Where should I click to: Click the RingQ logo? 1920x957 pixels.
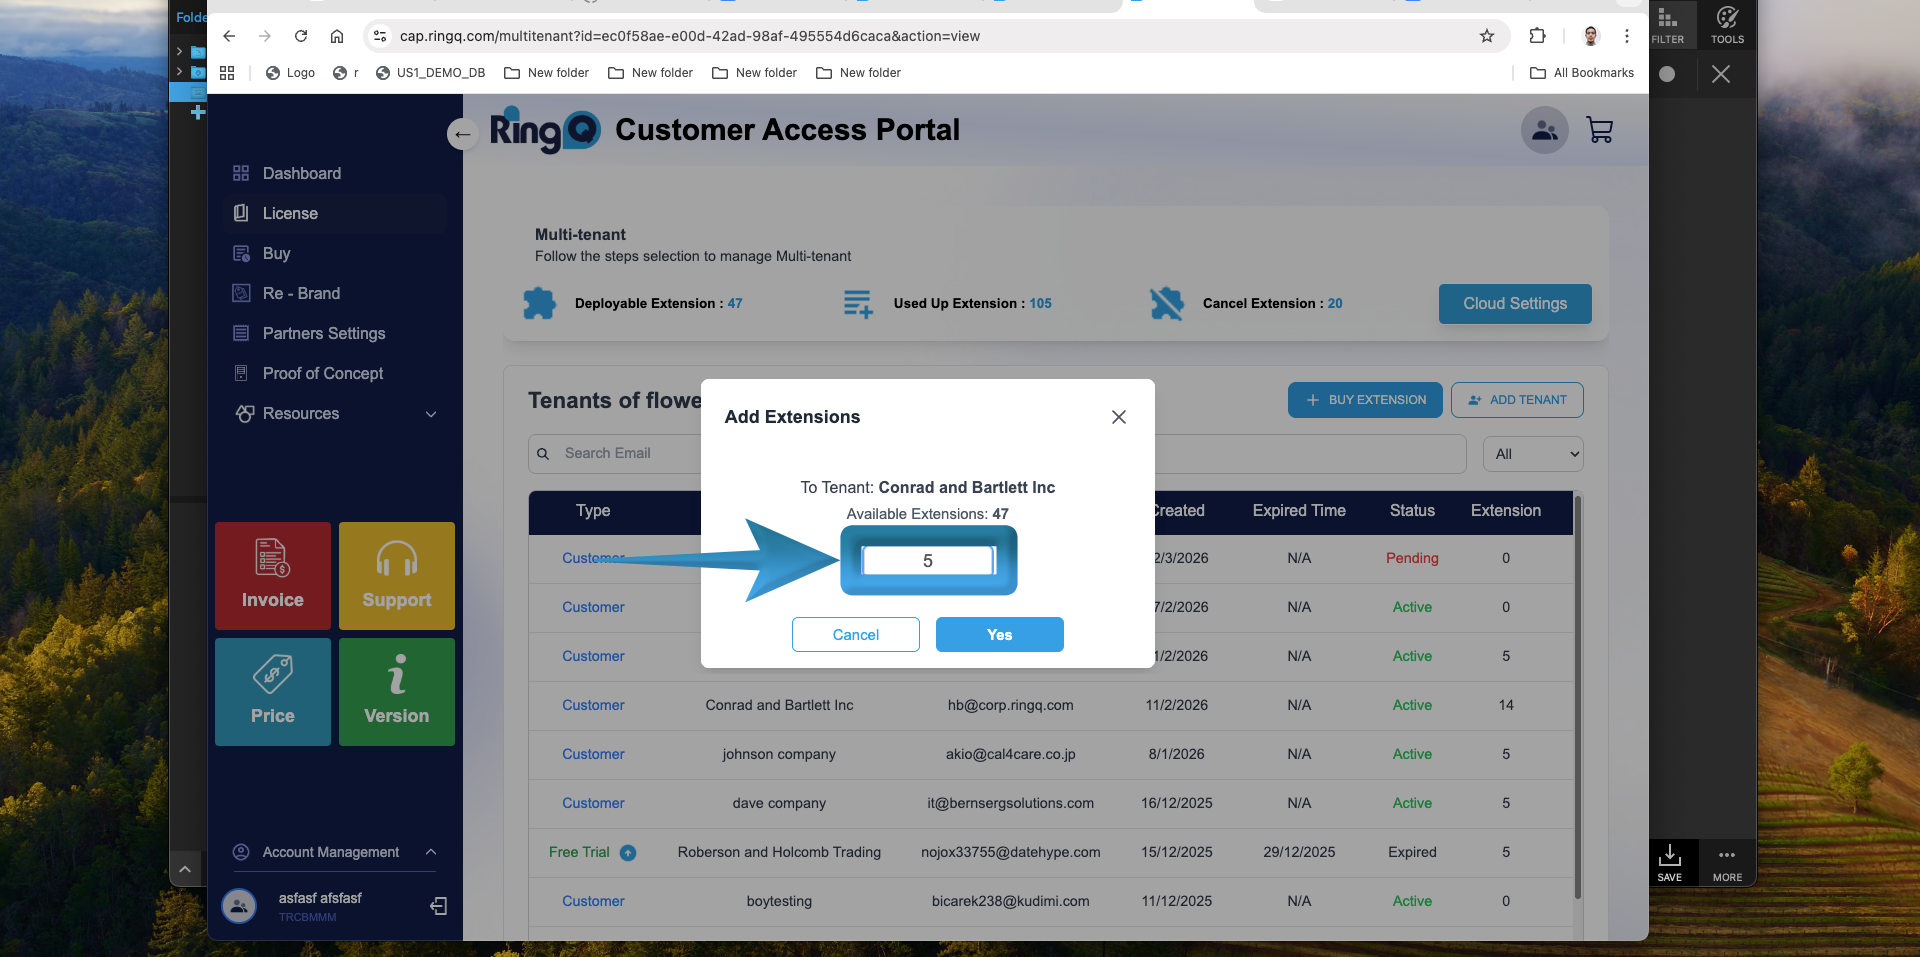point(545,130)
